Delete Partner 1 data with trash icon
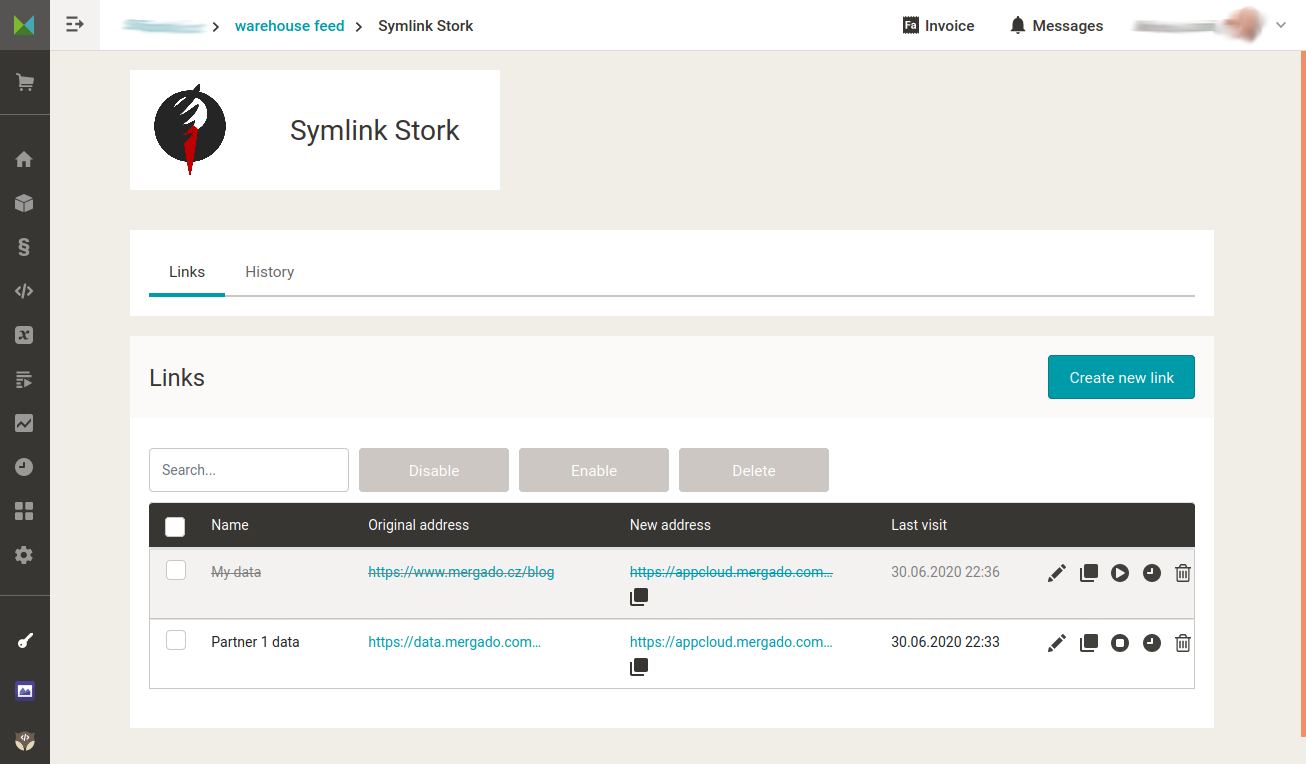The height and width of the screenshot is (764, 1306). pyautogui.click(x=1183, y=643)
